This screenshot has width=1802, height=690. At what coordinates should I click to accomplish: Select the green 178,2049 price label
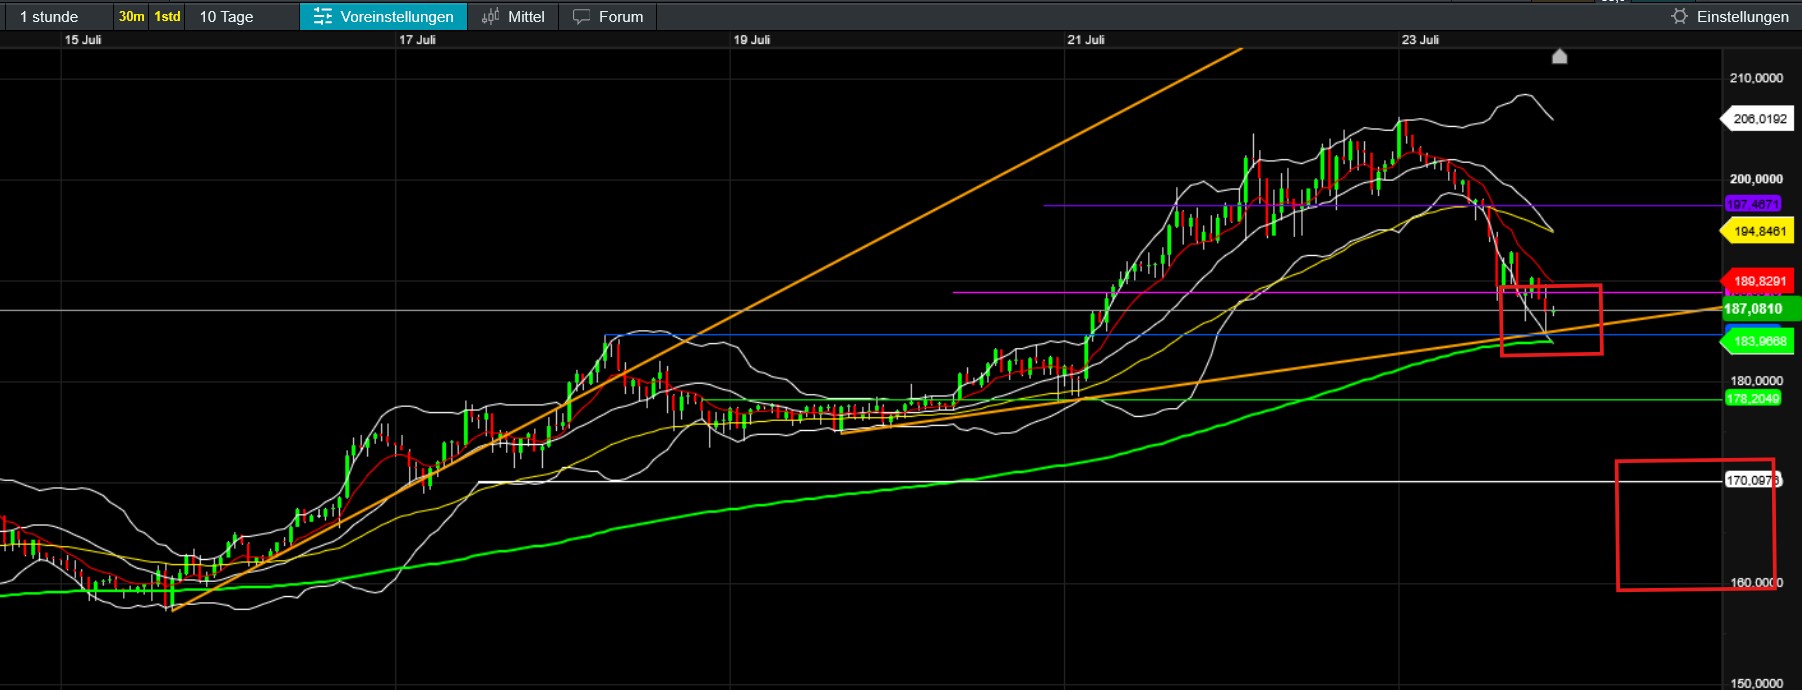click(x=1753, y=398)
